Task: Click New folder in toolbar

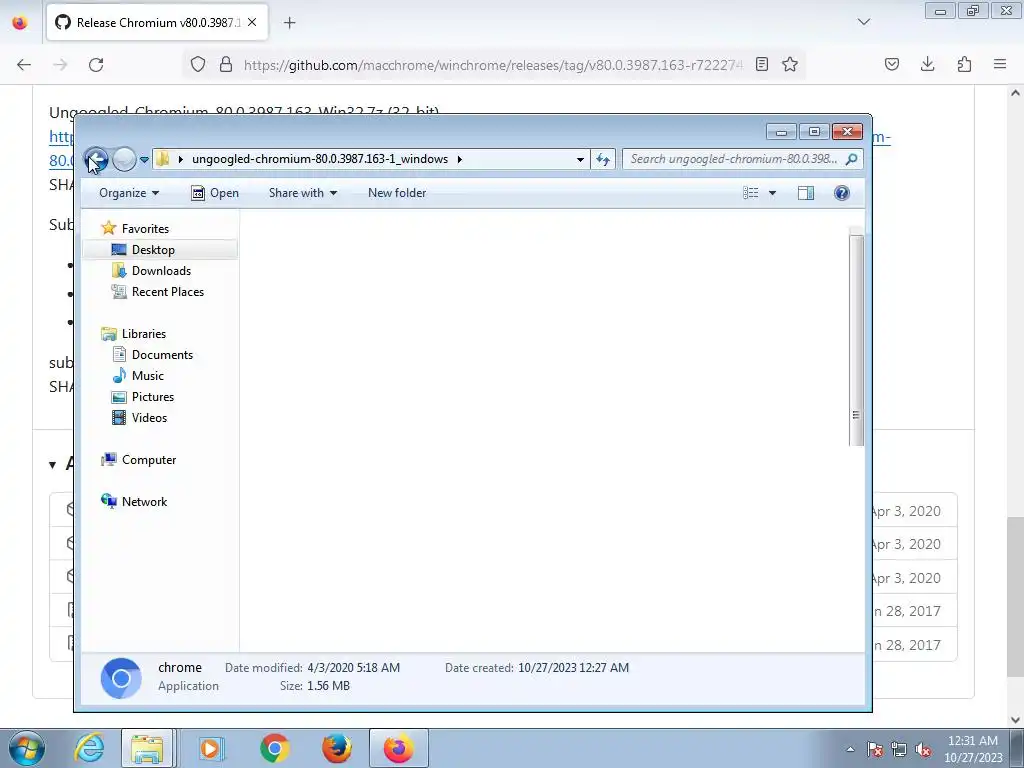Action: [397, 193]
